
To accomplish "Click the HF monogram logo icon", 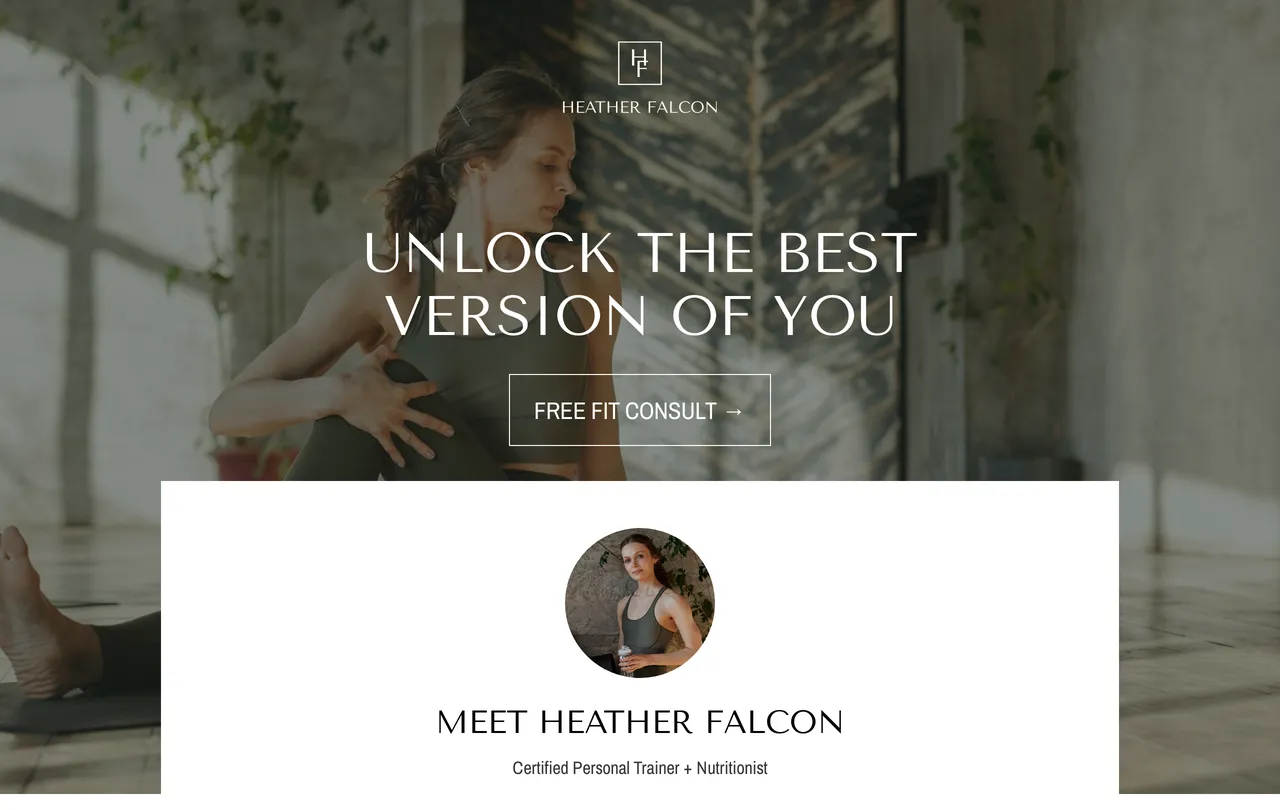I will click(640, 63).
